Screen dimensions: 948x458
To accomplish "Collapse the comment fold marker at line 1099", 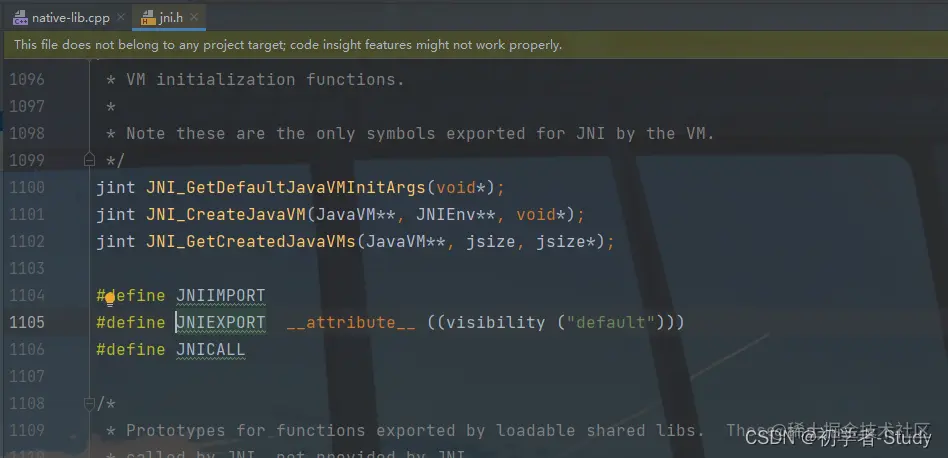I will pos(89,160).
